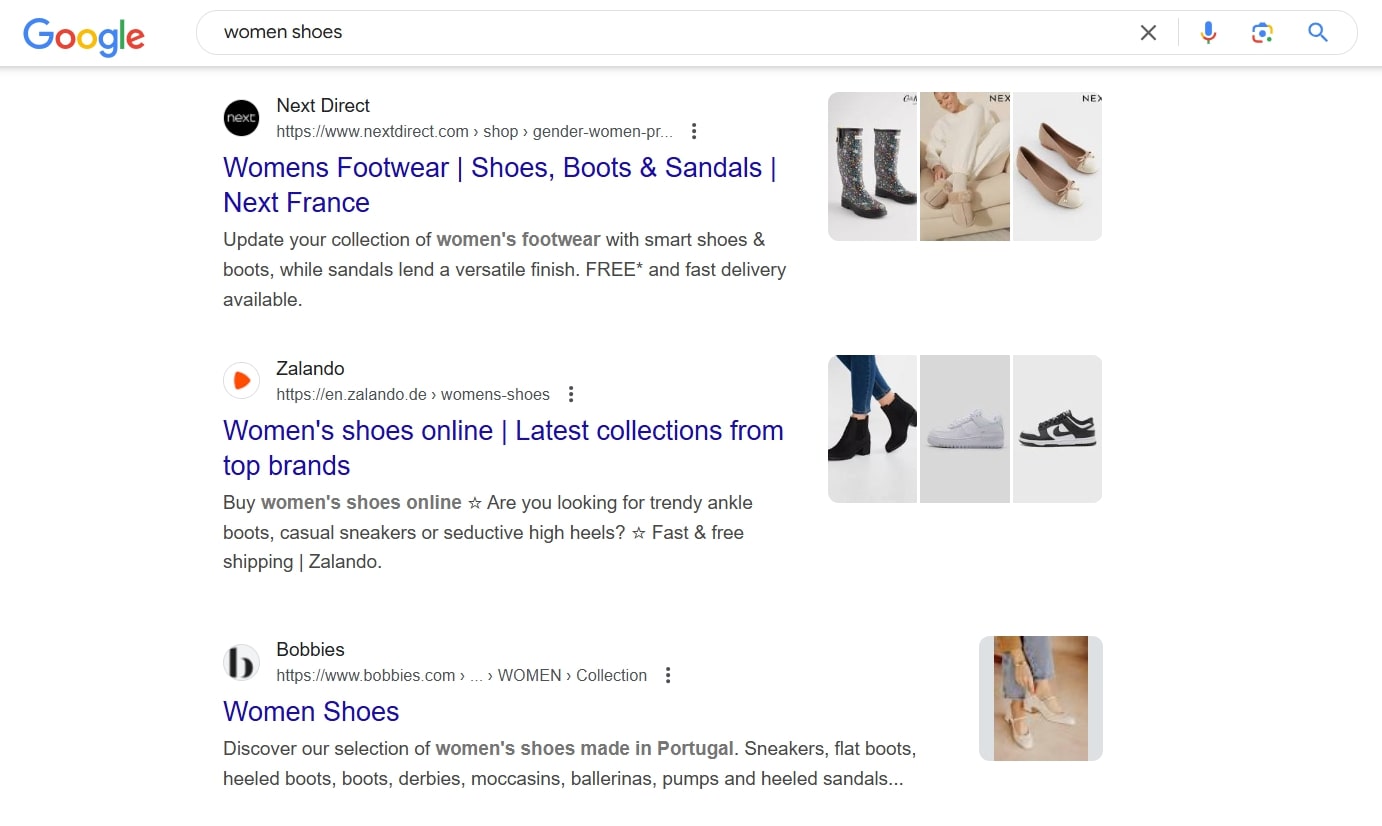Click the Zalando 'Buy women's shoes online' snippet
The width and height of the screenshot is (1382, 826).
point(488,532)
